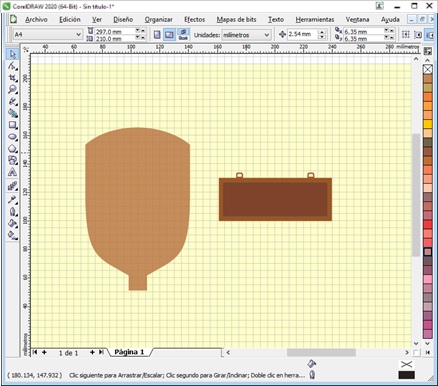Click the add page after button

tap(92, 352)
